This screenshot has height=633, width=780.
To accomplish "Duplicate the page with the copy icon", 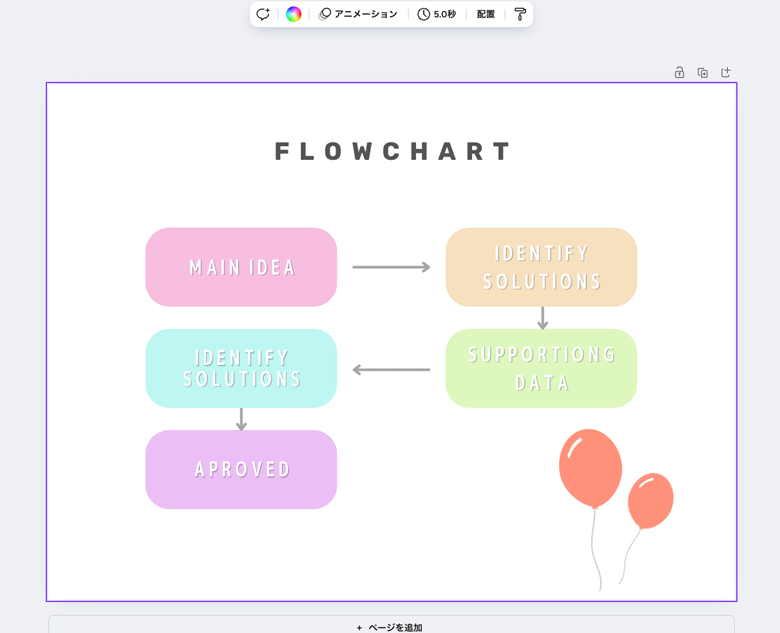I will (x=702, y=73).
